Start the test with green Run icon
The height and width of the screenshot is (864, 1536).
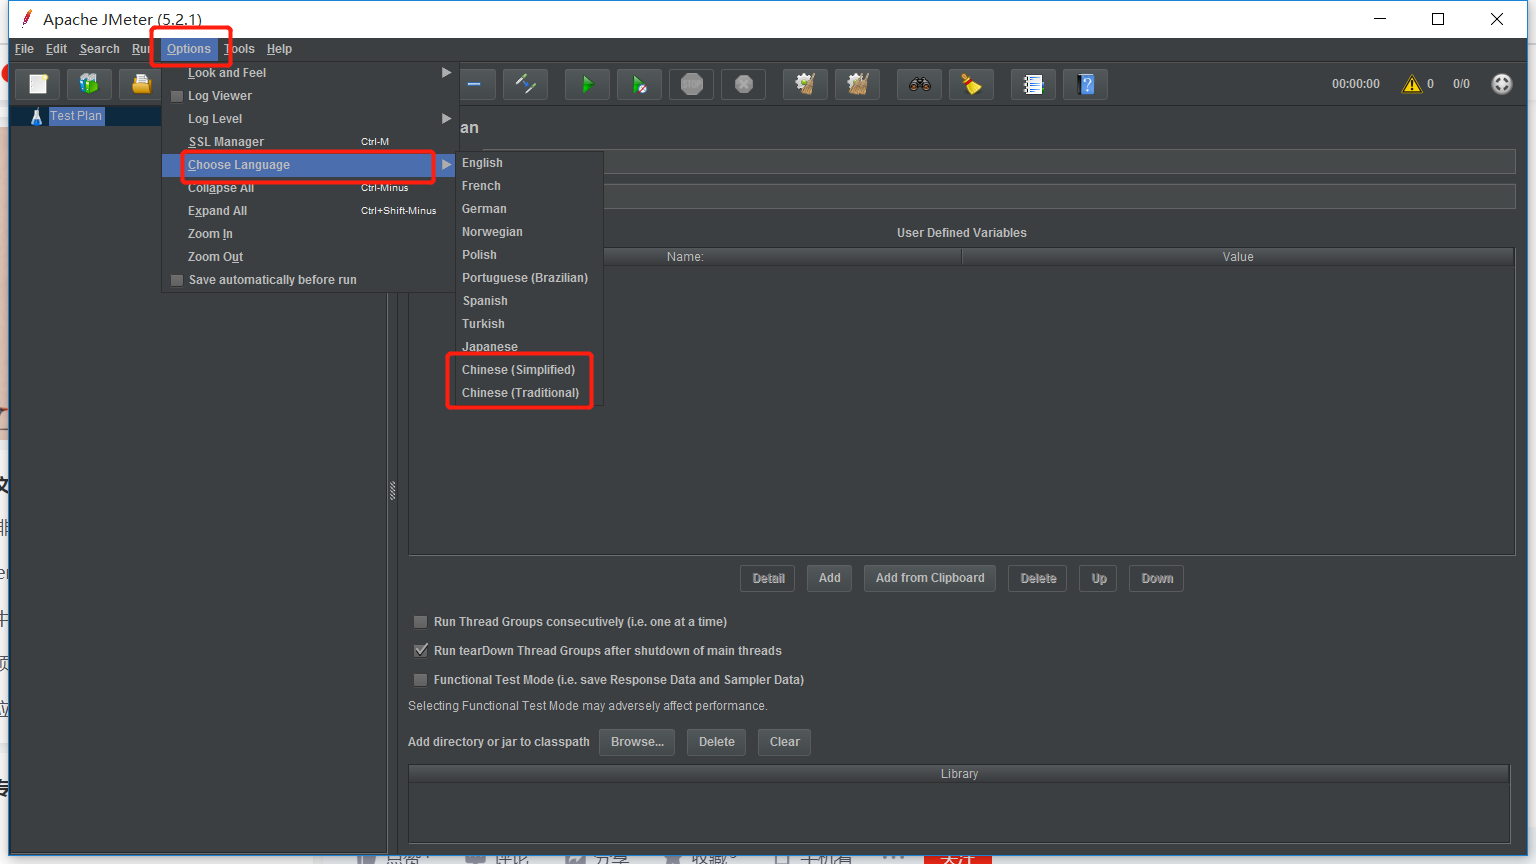pos(587,84)
